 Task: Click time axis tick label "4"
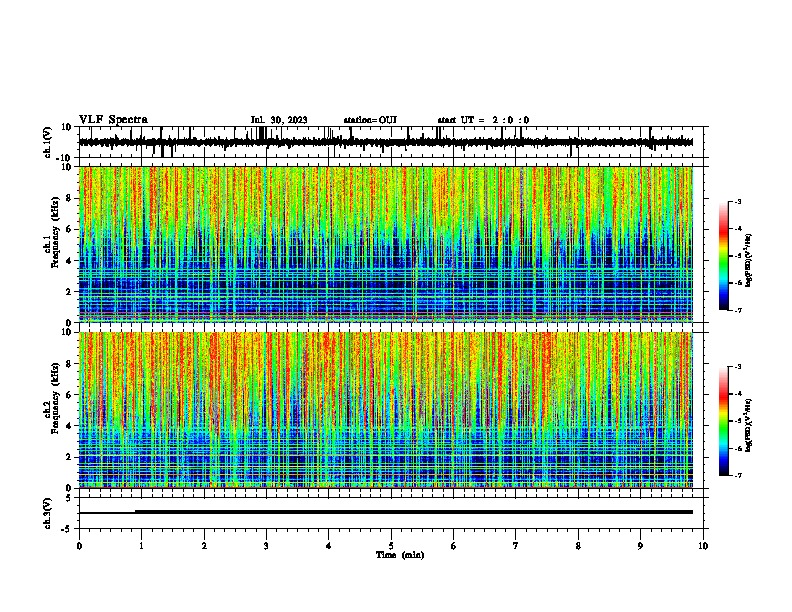[x=329, y=546]
